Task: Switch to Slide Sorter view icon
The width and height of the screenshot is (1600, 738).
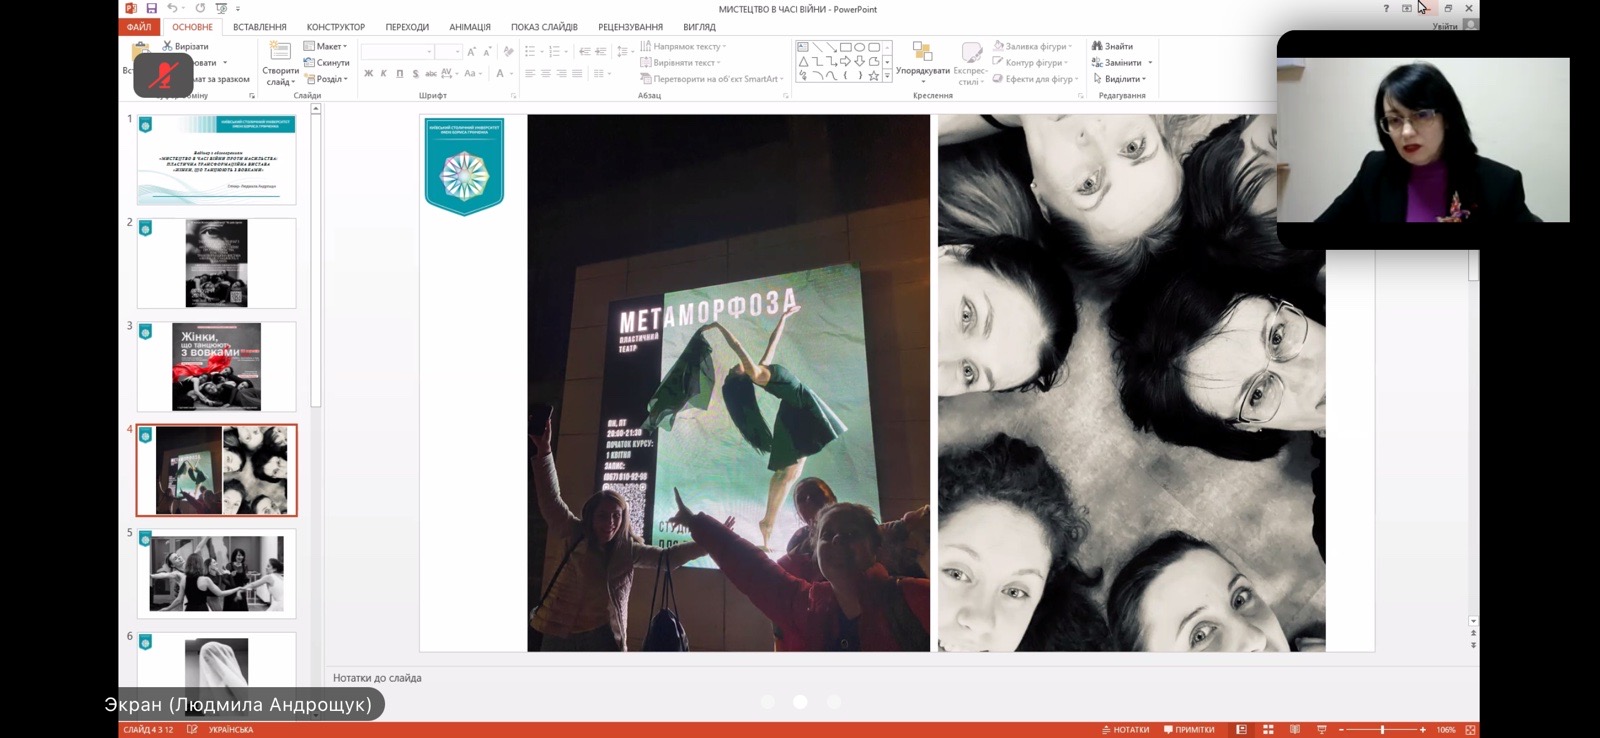Action: tap(1268, 730)
